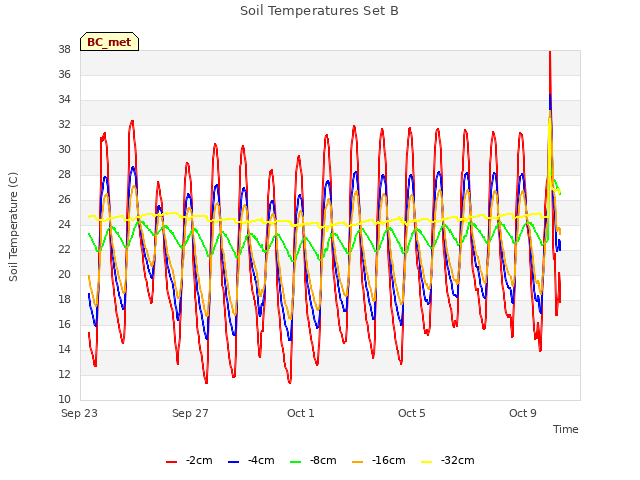Click the chart title Soil Temperatures Set B
This screenshot has width=640, height=480.
(319, 11)
